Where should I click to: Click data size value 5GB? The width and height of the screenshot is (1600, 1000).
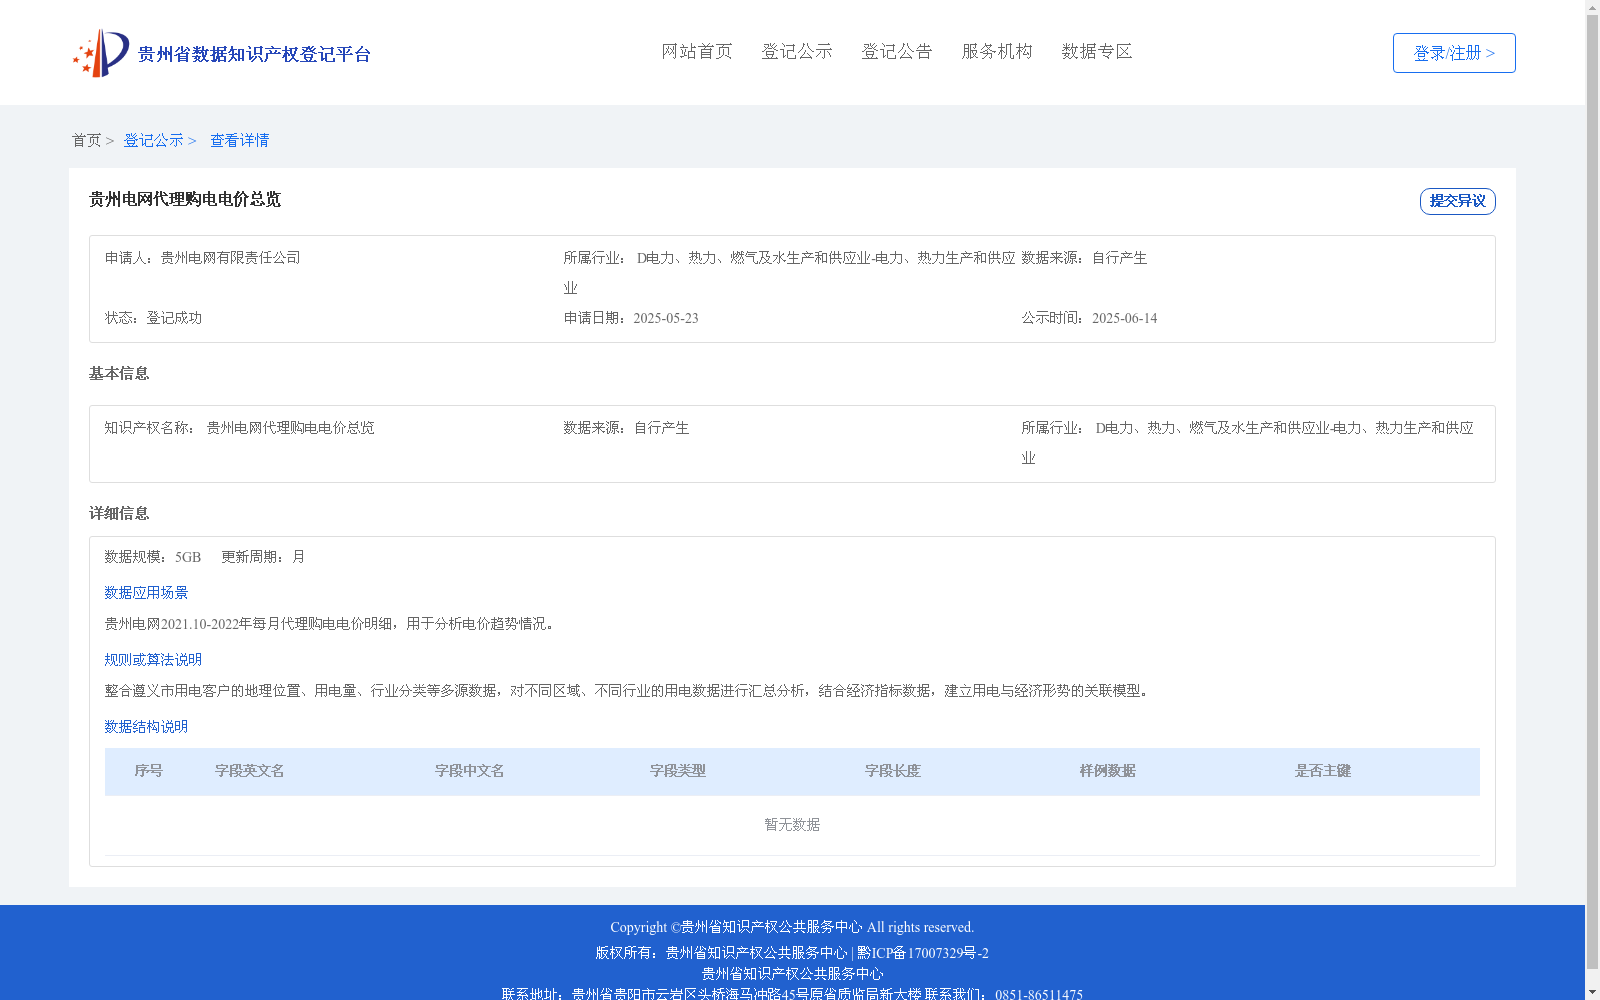[188, 557]
